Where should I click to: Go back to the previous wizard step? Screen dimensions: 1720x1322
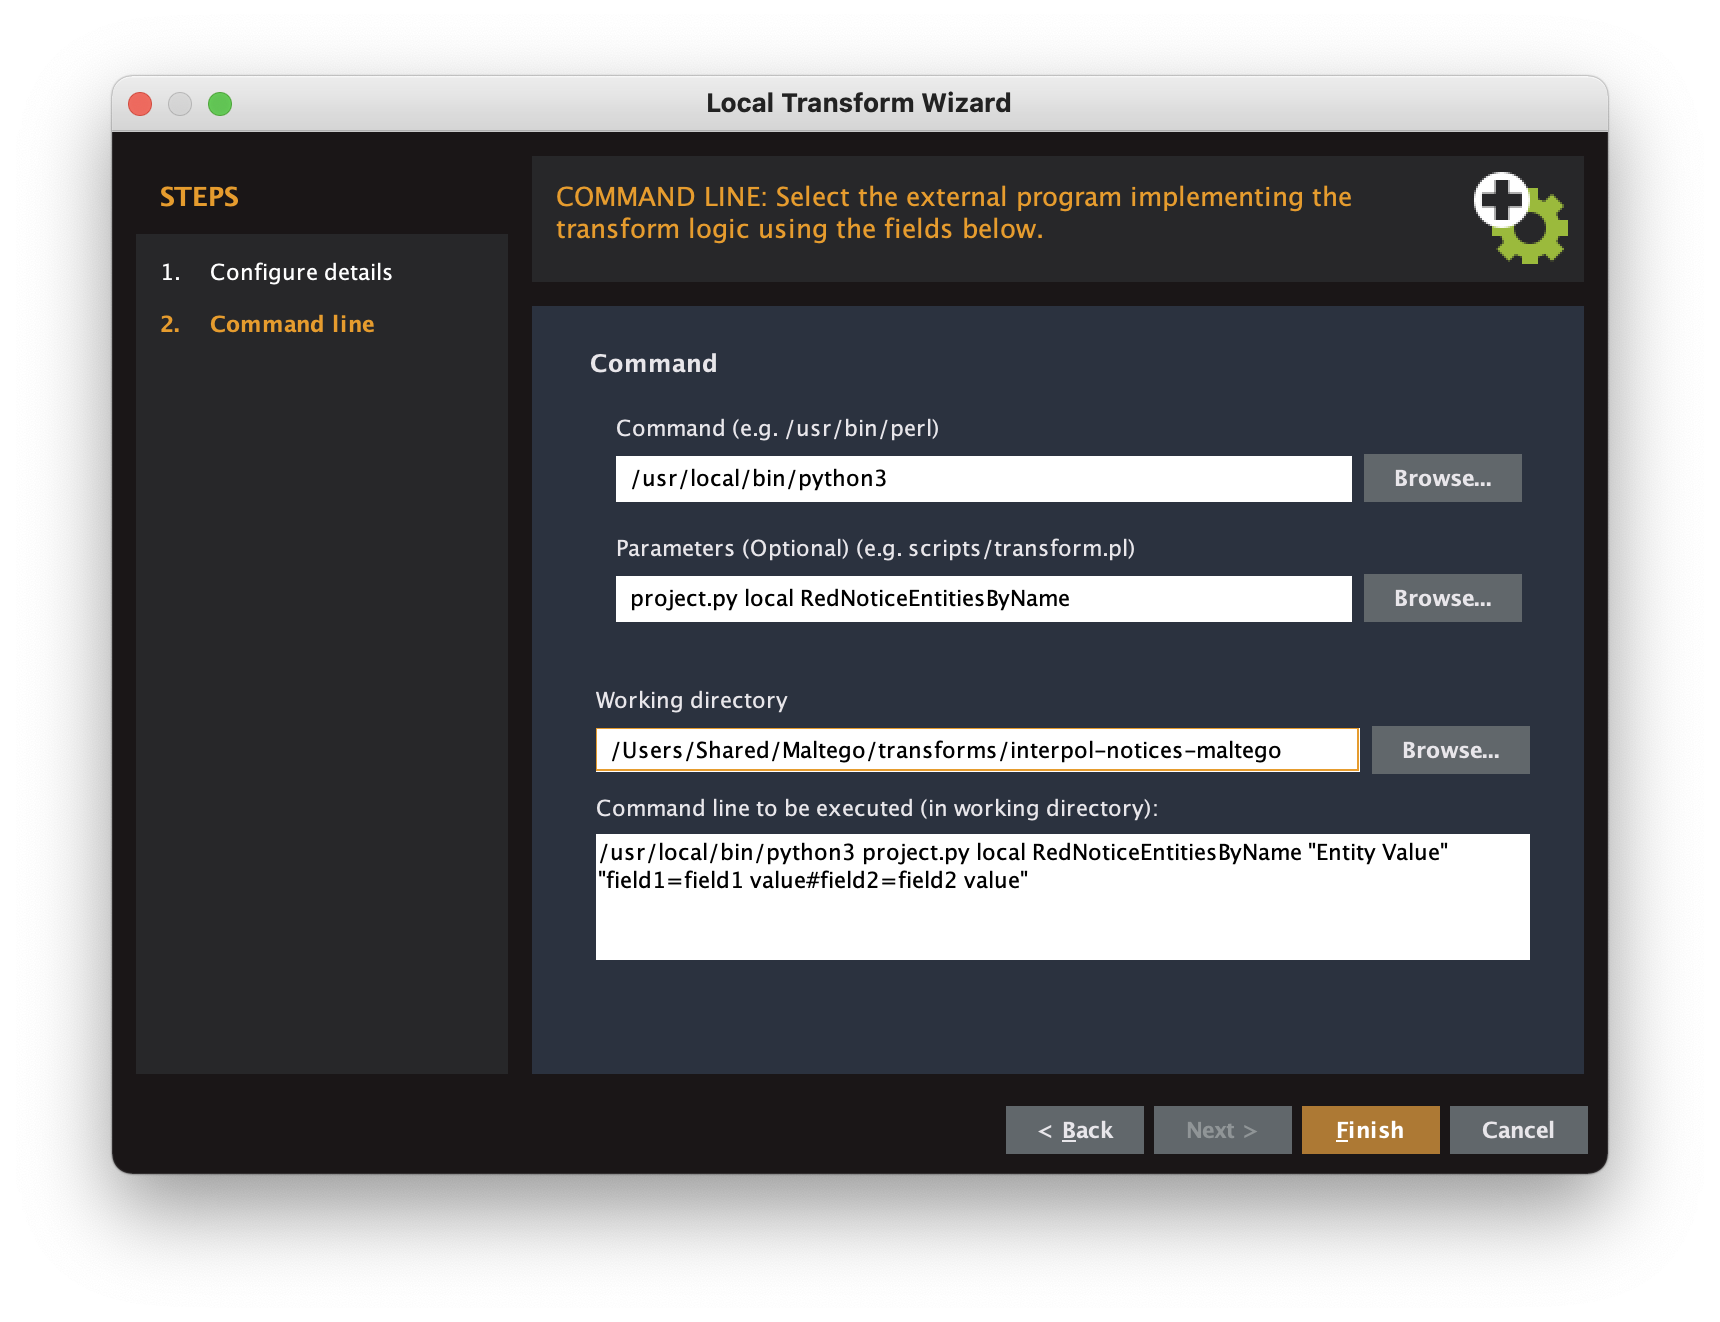click(x=1074, y=1130)
